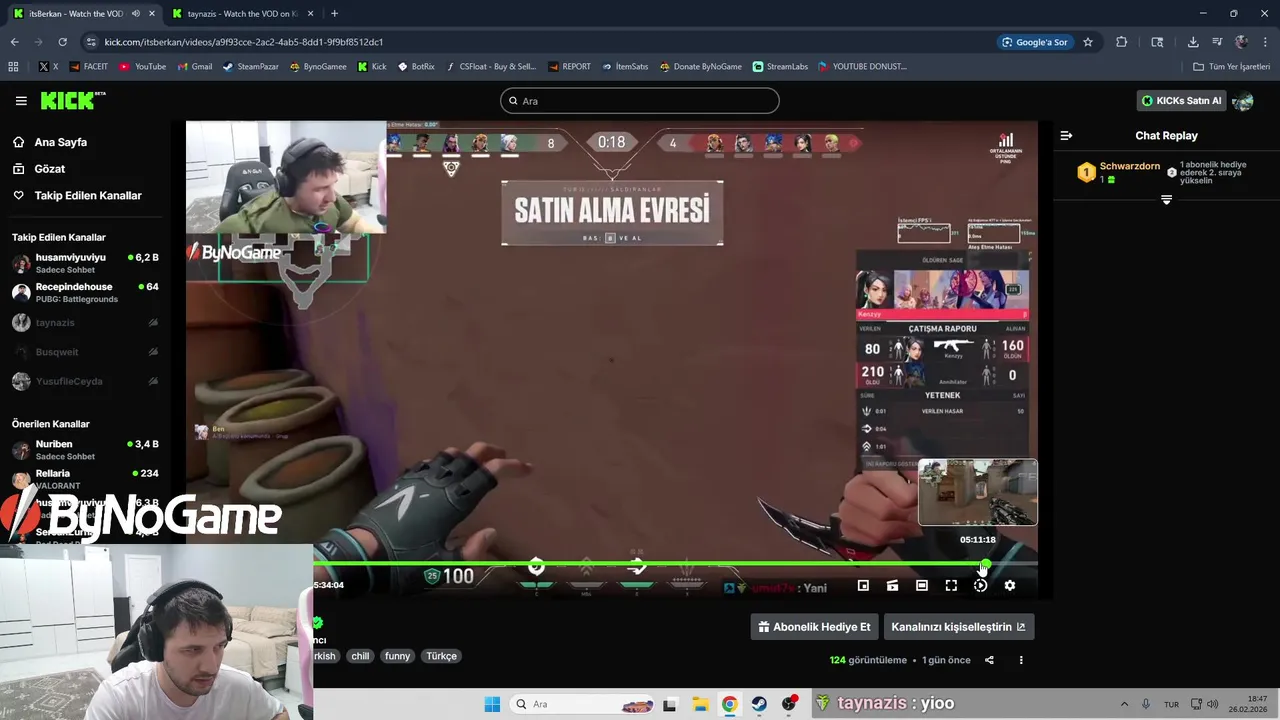Open new browser tab
1280x720 pixels.
[334, 14]
